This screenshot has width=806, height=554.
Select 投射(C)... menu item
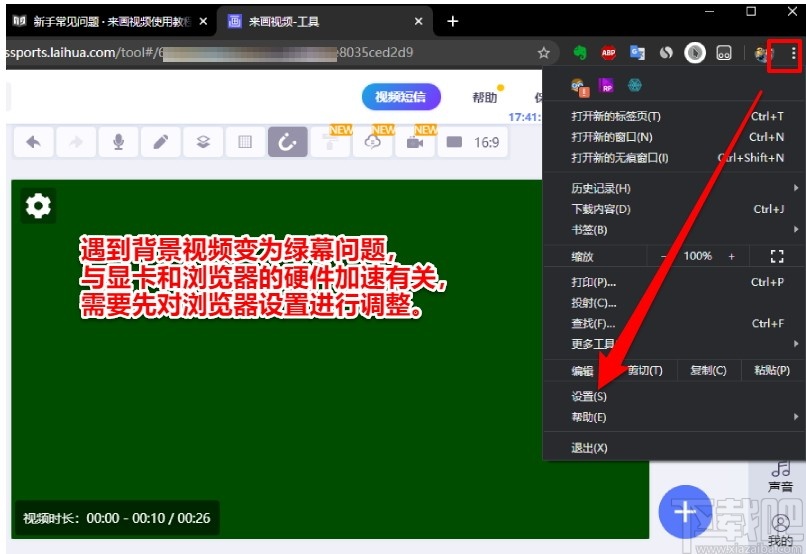[673, 303]
